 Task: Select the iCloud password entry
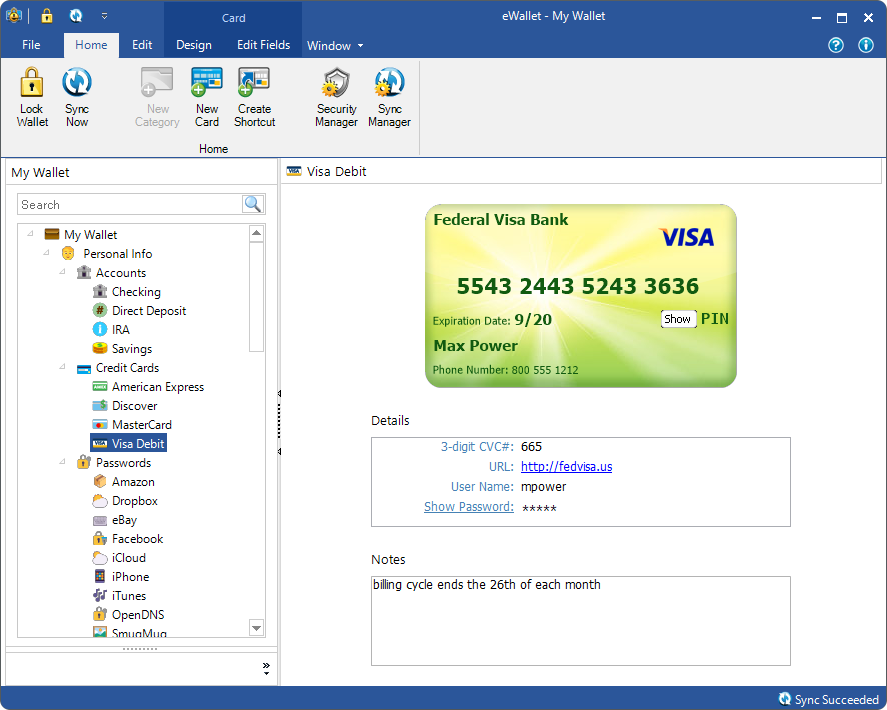[x=129, y=557]
